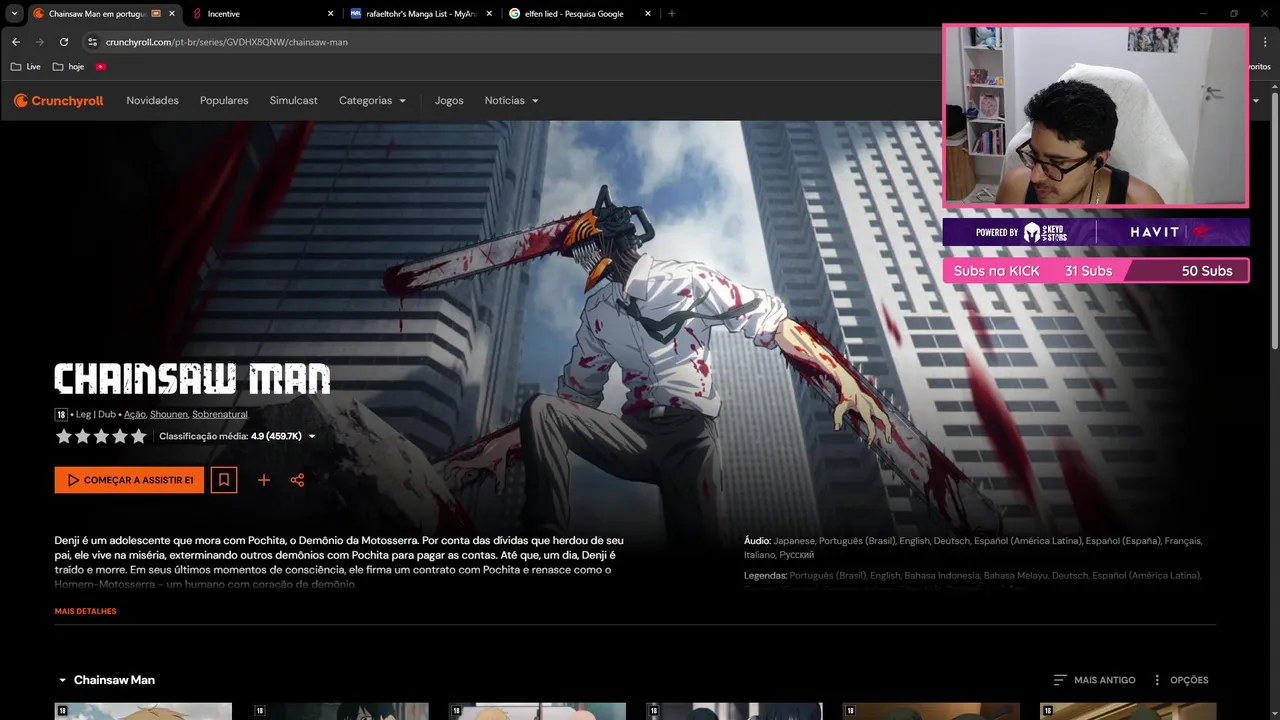Open the tab search dropdown arrow
Image resolution: width=1280 pixels, height=720 pixels.
tap(14, 14)
